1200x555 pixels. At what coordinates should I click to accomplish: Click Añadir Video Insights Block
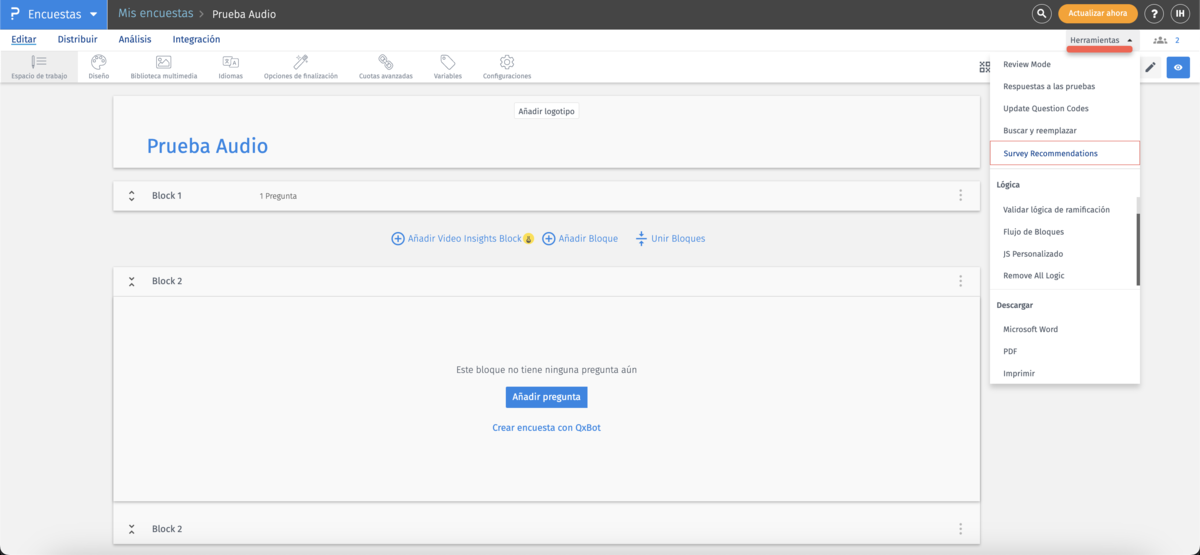tap(462, 239)
